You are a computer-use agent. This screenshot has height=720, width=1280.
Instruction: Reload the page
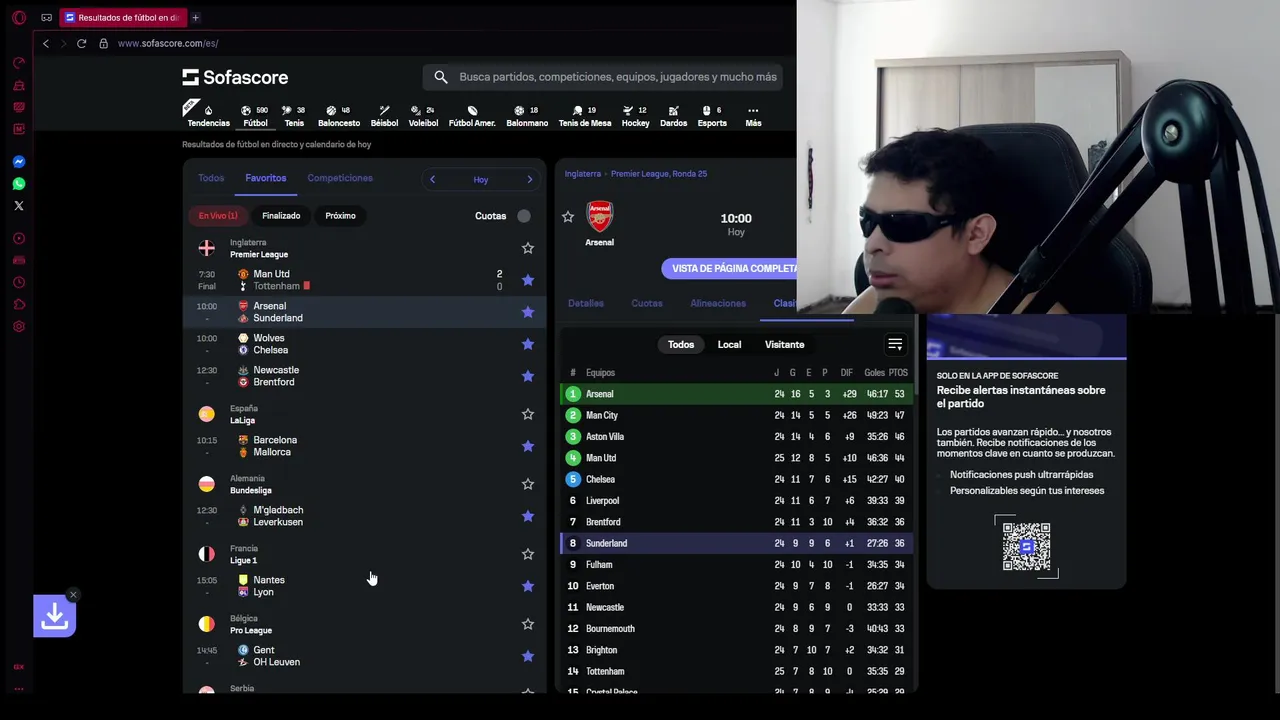81,43
